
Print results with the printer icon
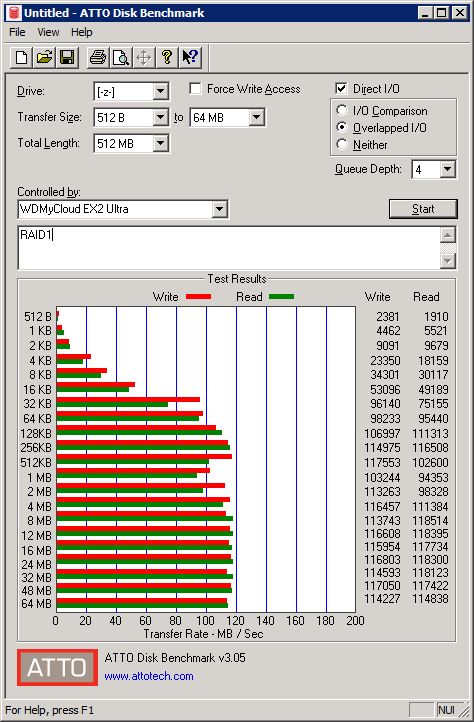pyautogui.click(x=98, y=58)
